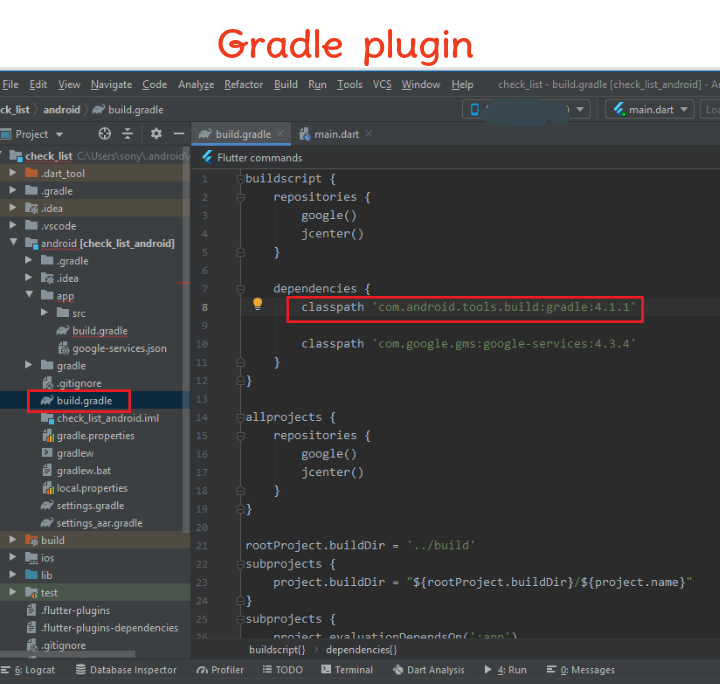Select android build.gradle in tree
720x684 pixels.
84,400
